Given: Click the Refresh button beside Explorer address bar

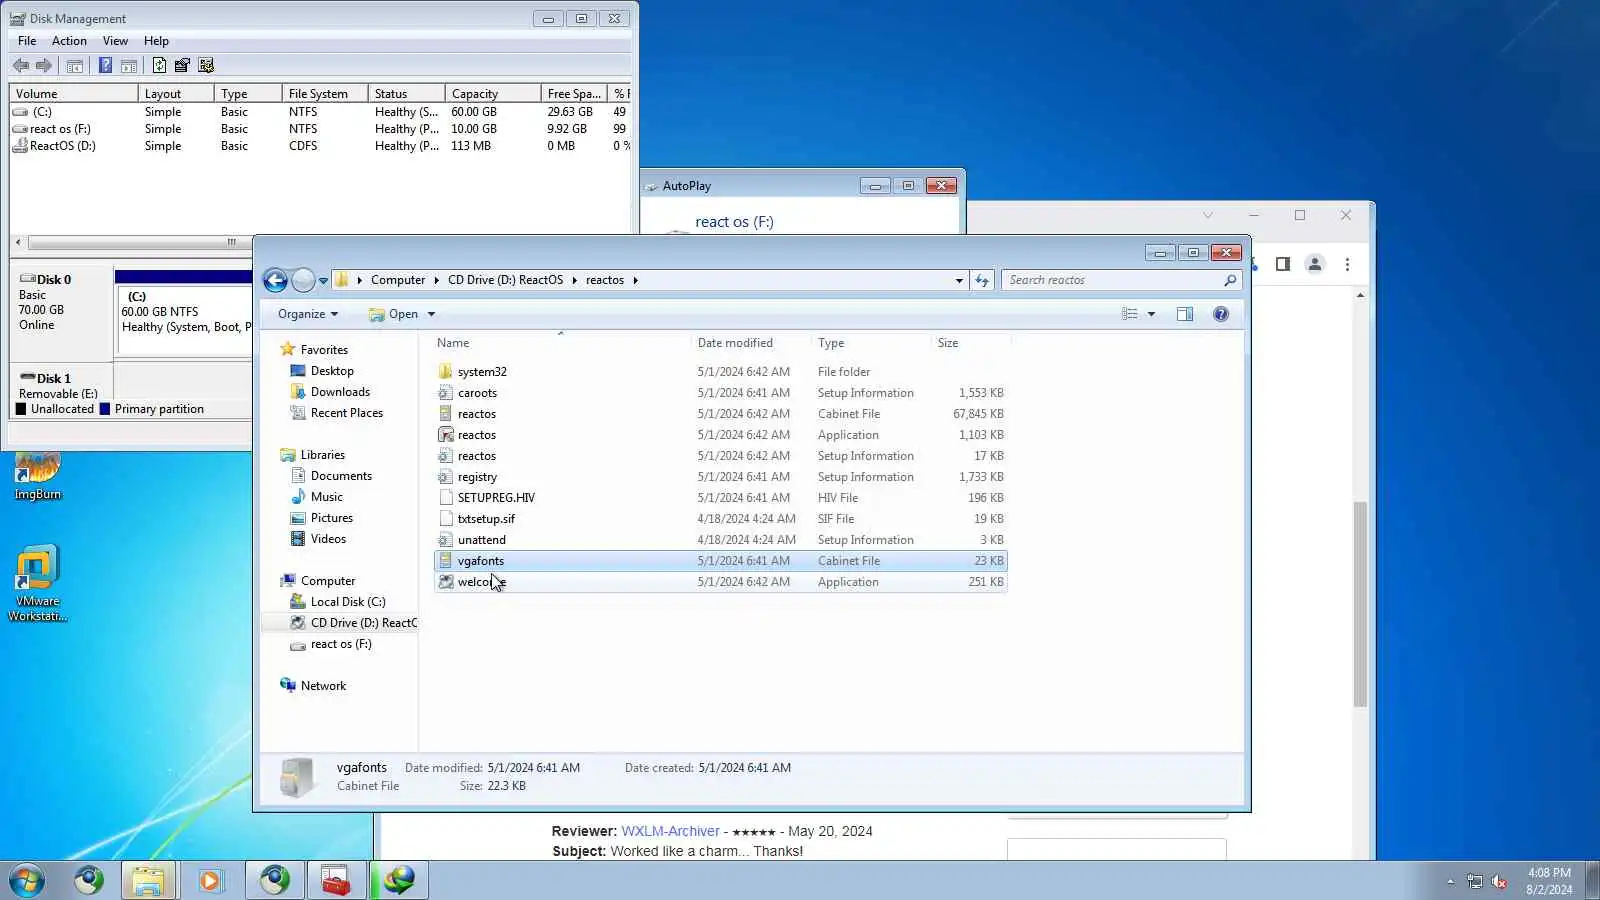Looking at the screenshot, I should pos(982,281).
